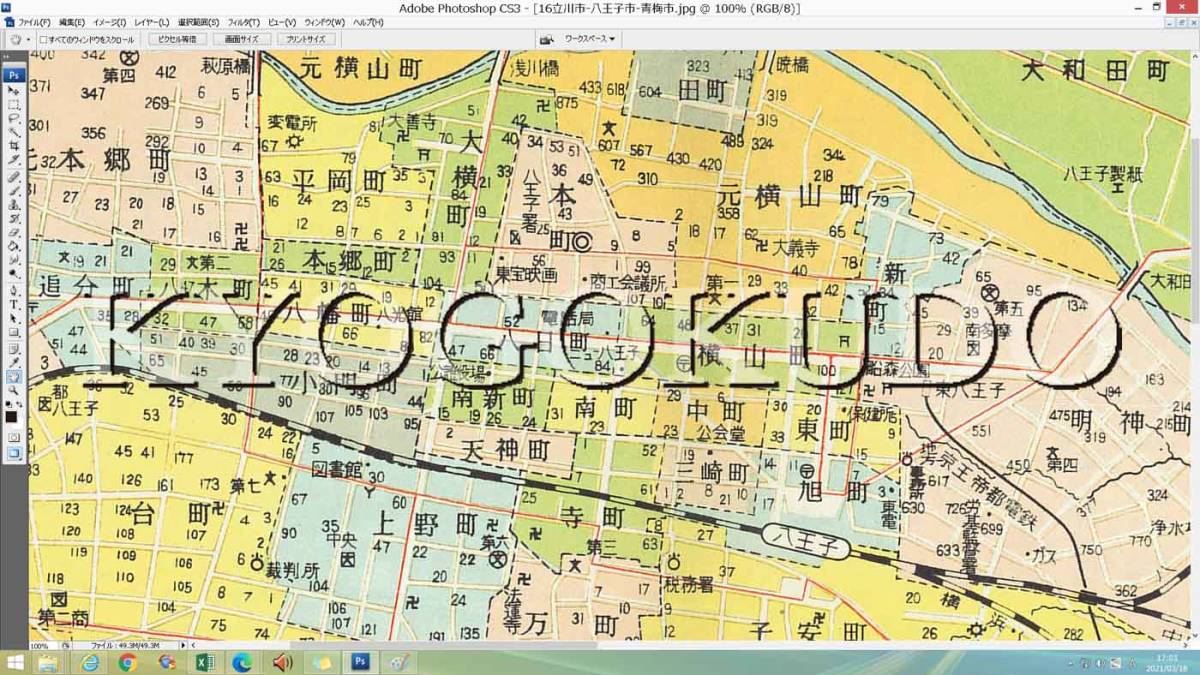Open the 選択範囲(S) menu
The image size is (1200, 675).
click(199, 22)
